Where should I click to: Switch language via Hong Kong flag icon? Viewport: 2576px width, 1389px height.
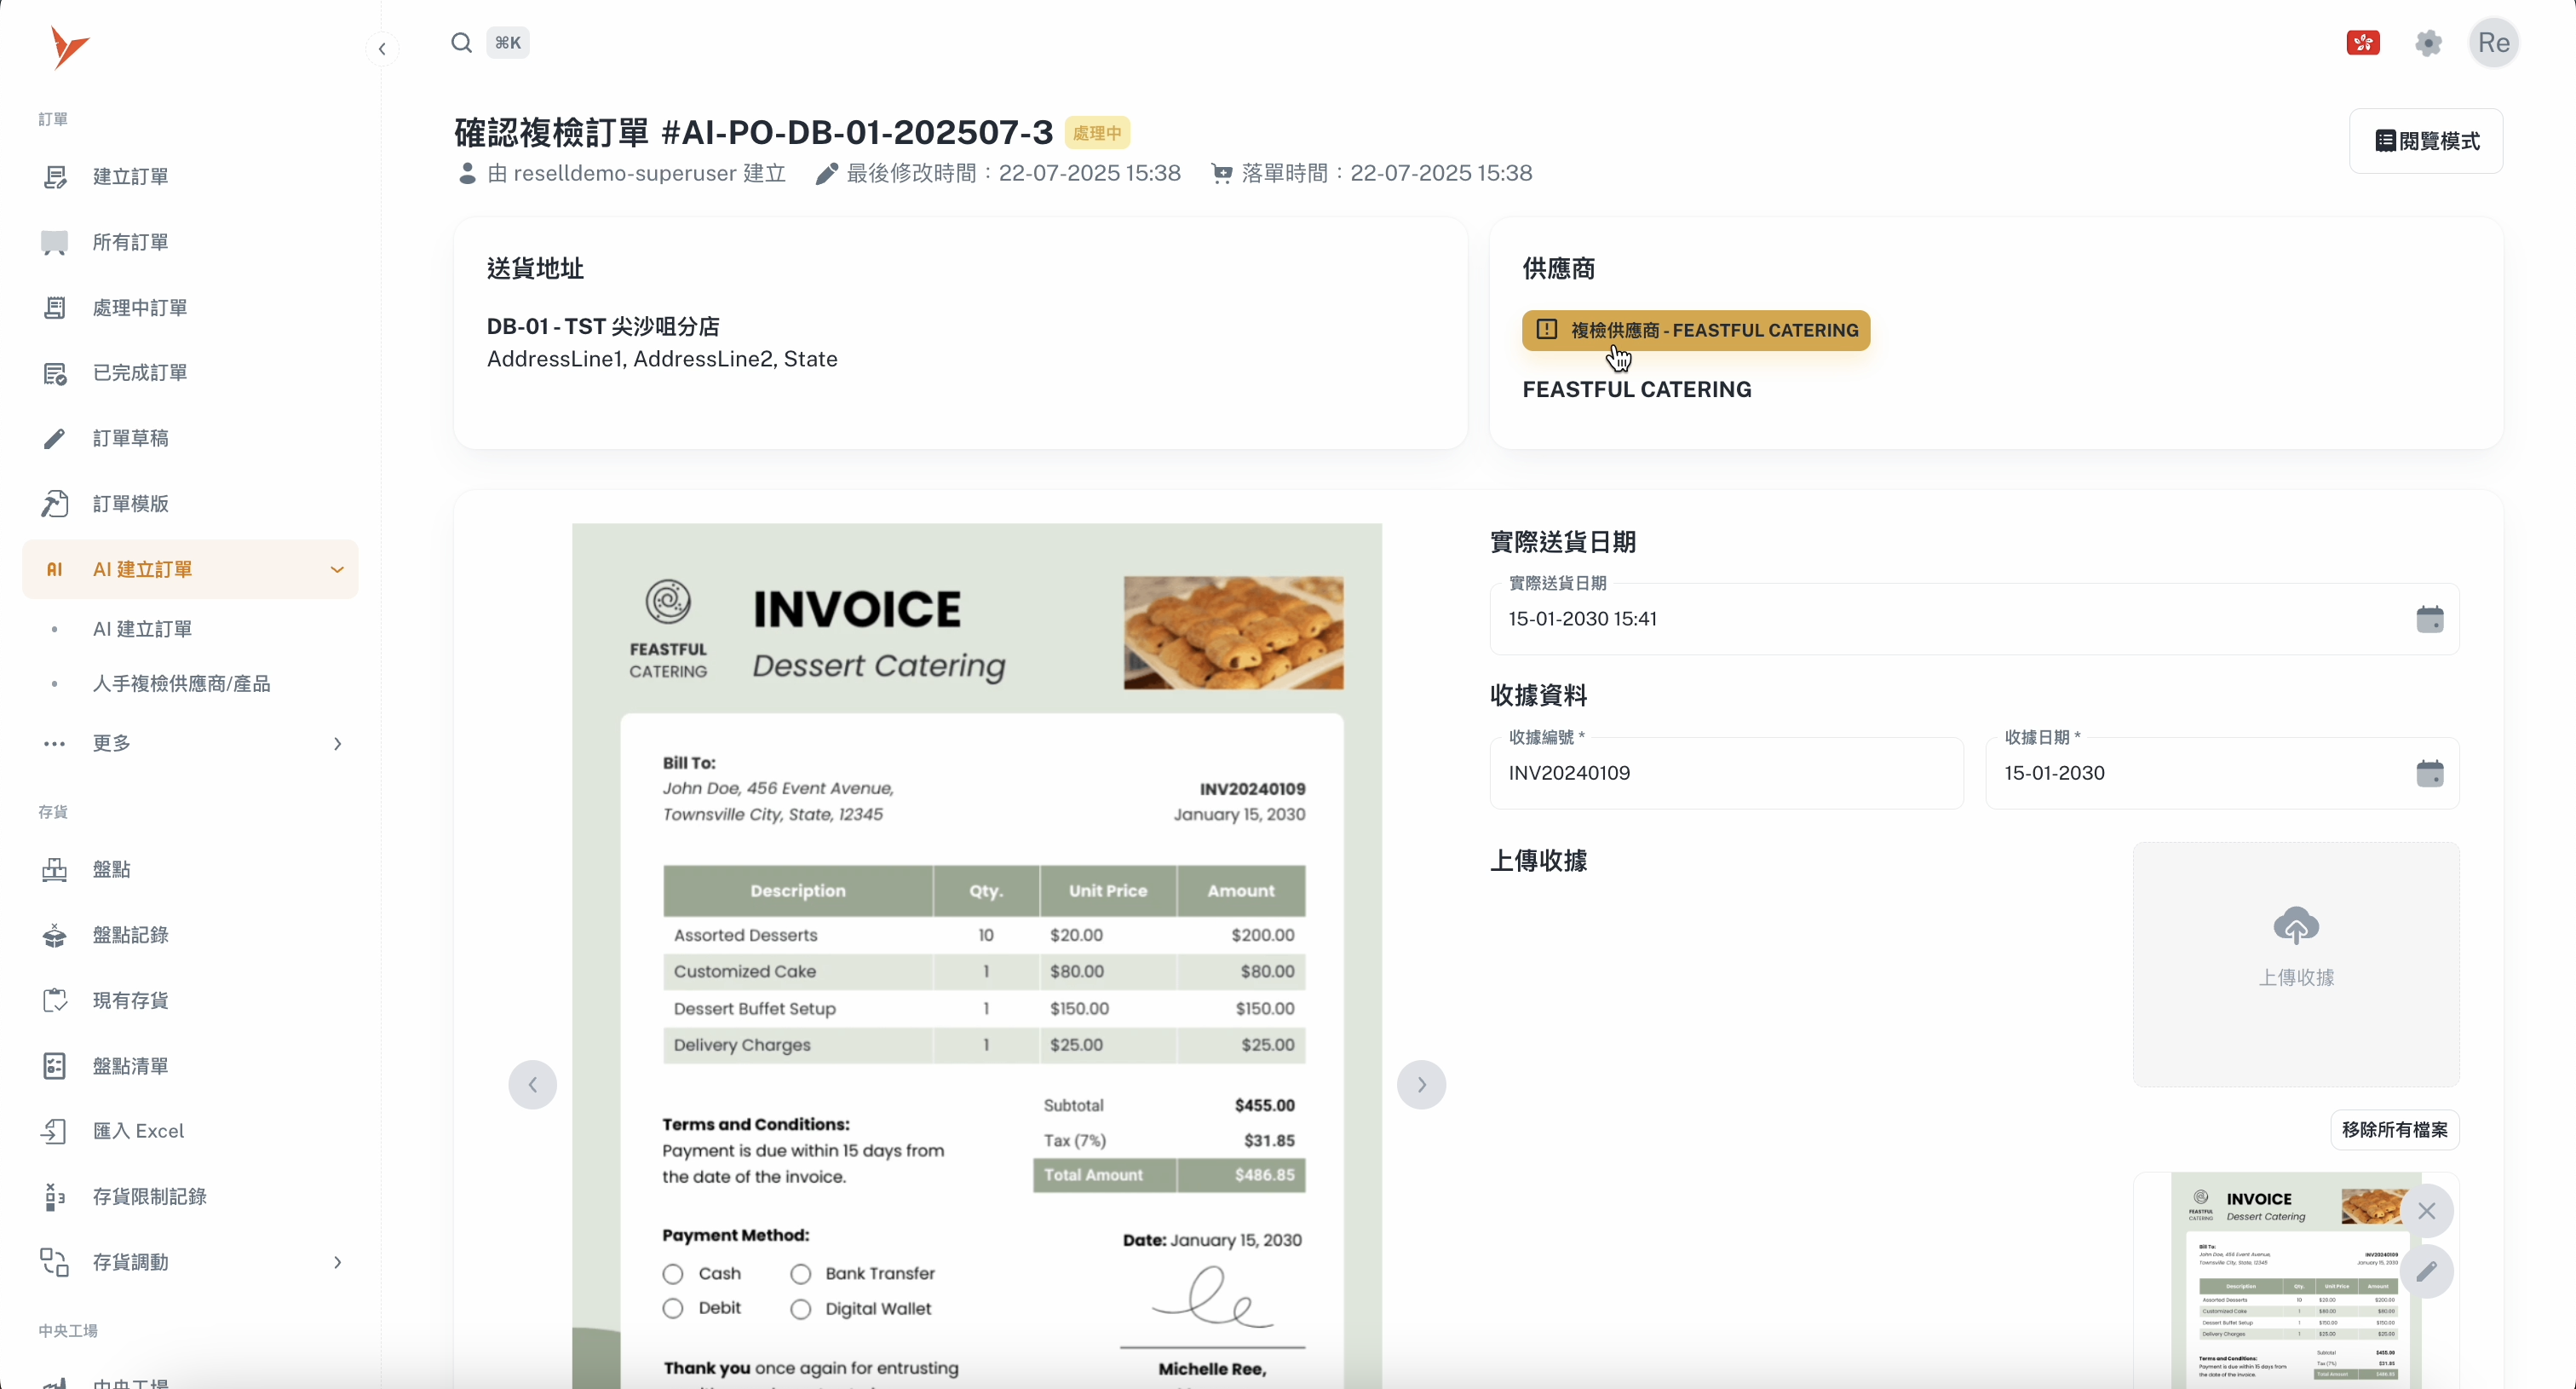[2363, 43]
